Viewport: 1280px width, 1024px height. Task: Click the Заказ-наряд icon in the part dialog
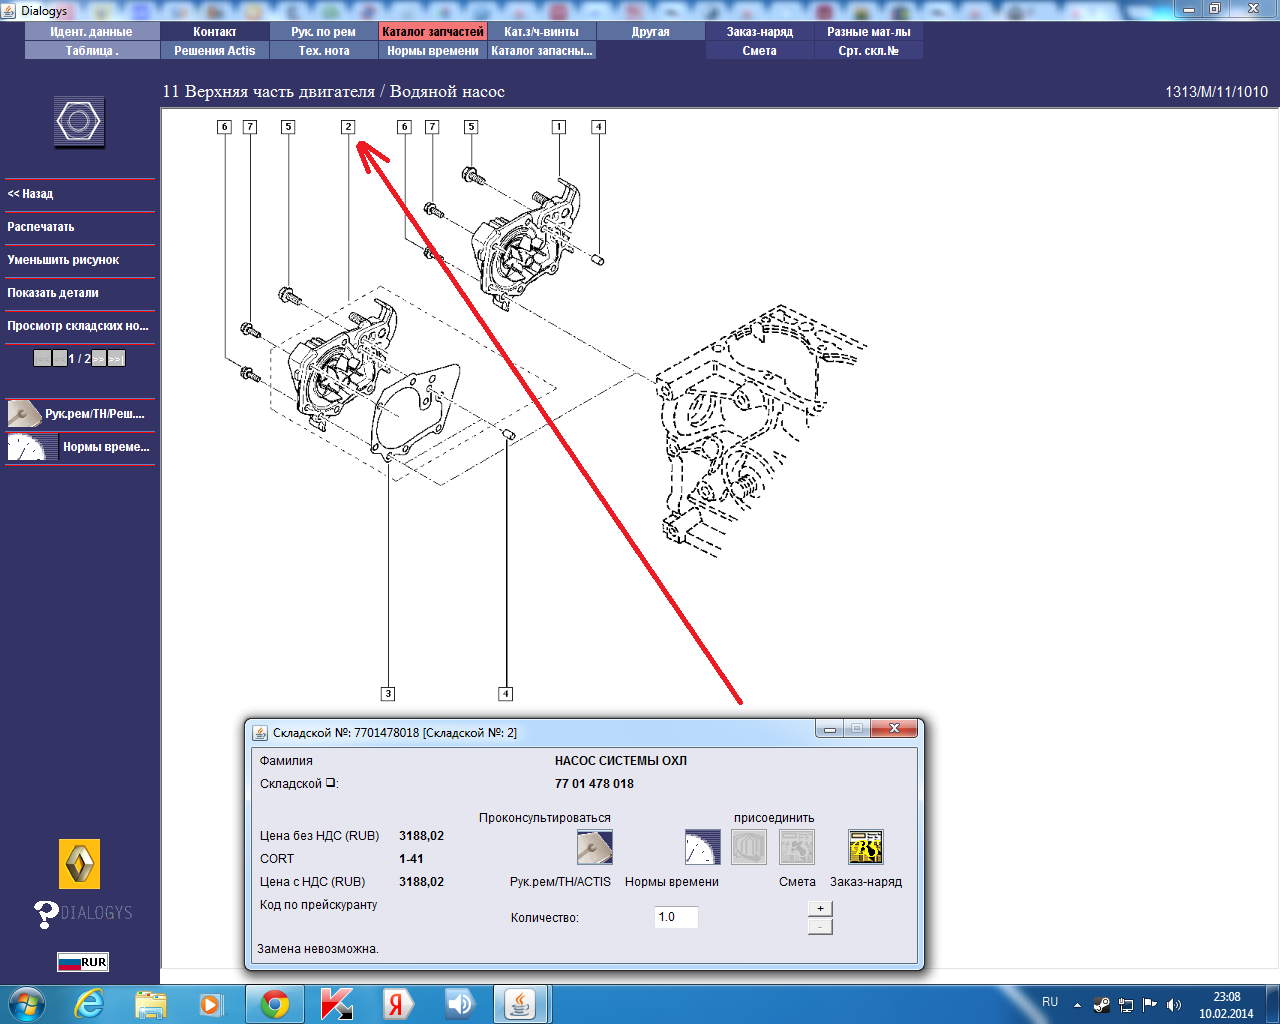(x=866, y=847)
